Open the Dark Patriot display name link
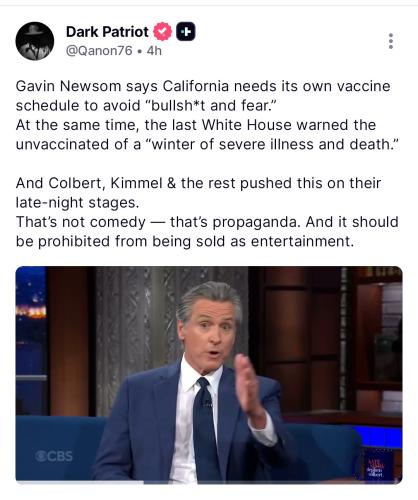This screenshot has height=500, width=418. pyautogui.click(x=107, y=32)
